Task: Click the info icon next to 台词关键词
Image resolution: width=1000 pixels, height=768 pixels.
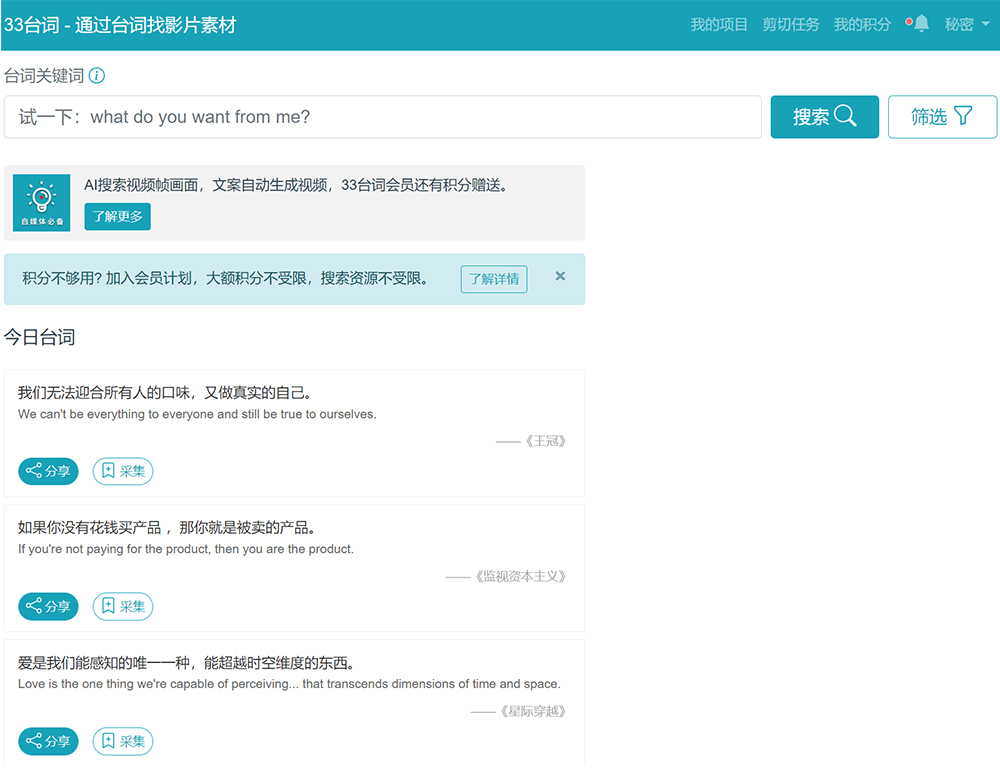Action: (97, 76)
